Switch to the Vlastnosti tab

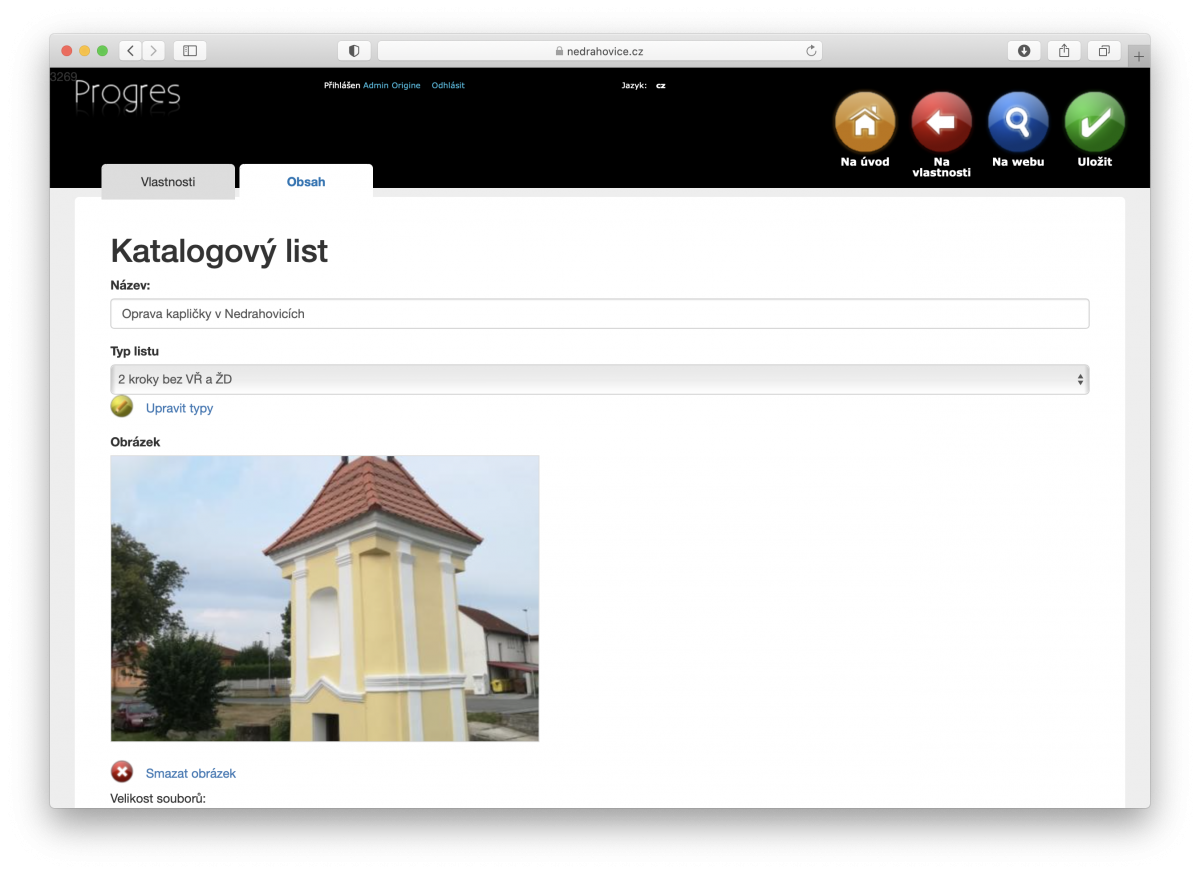[167, 181]
